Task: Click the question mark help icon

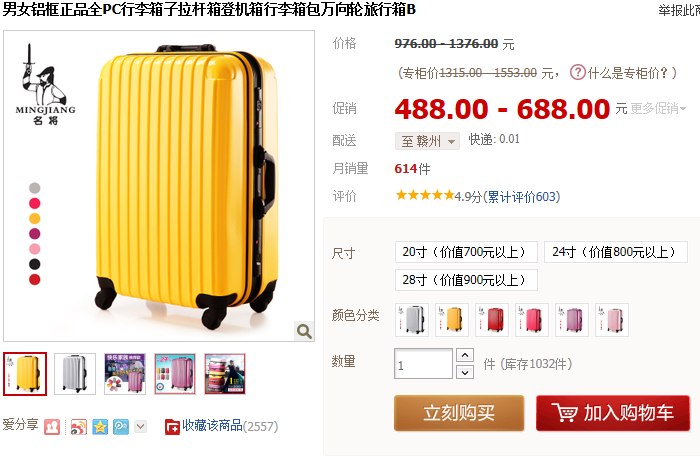Action: pos(578,72)
